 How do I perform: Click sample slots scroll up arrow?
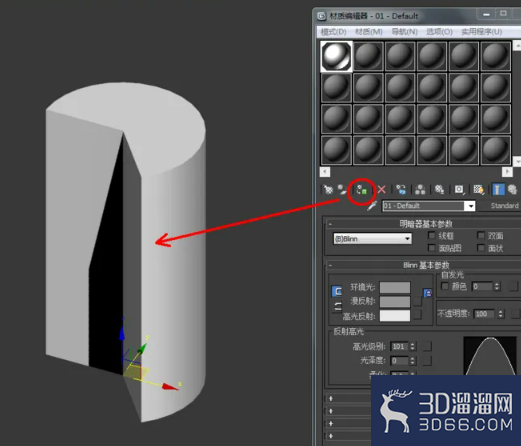point(517,45)
